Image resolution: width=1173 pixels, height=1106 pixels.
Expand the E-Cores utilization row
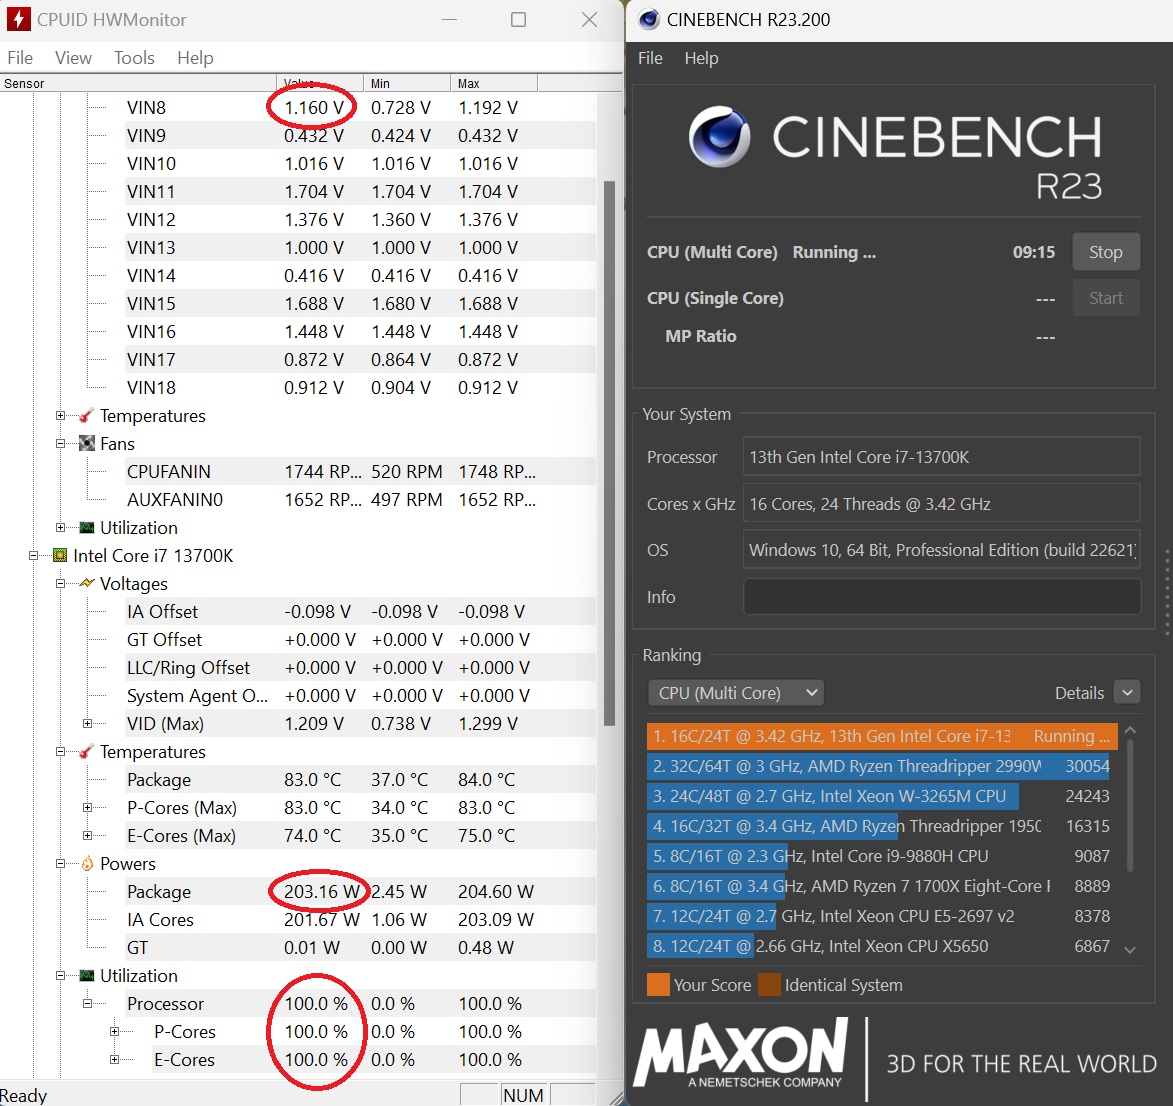click(x=114, y=1060)
